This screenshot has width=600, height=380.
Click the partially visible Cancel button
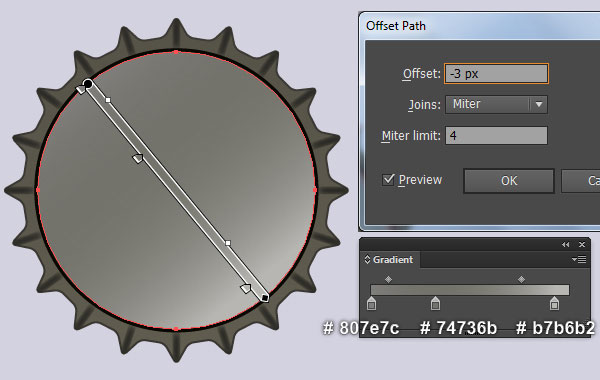581,181
